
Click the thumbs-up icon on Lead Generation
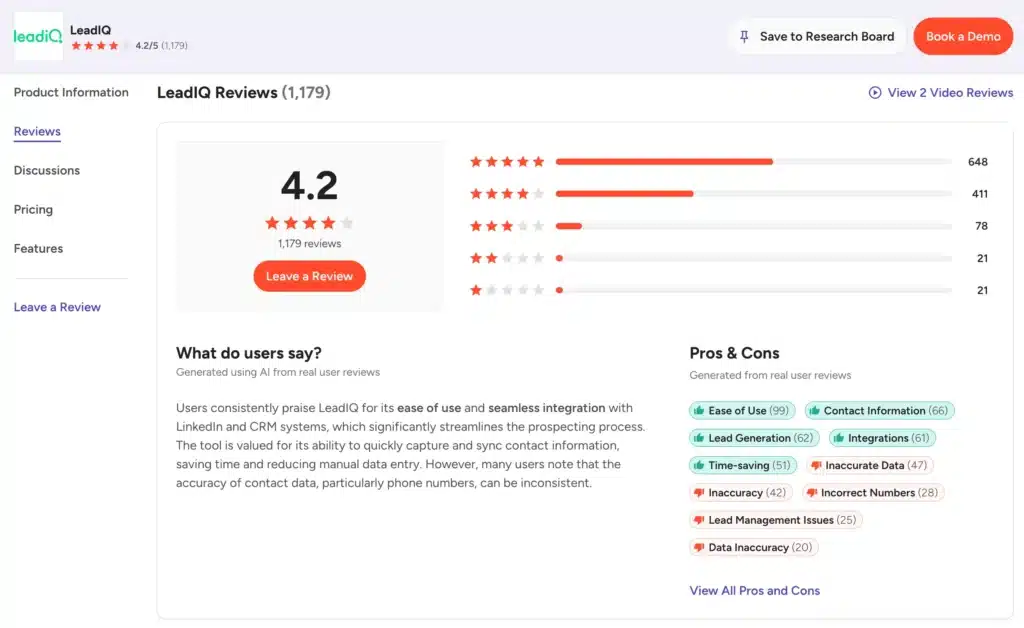(699, 438)
